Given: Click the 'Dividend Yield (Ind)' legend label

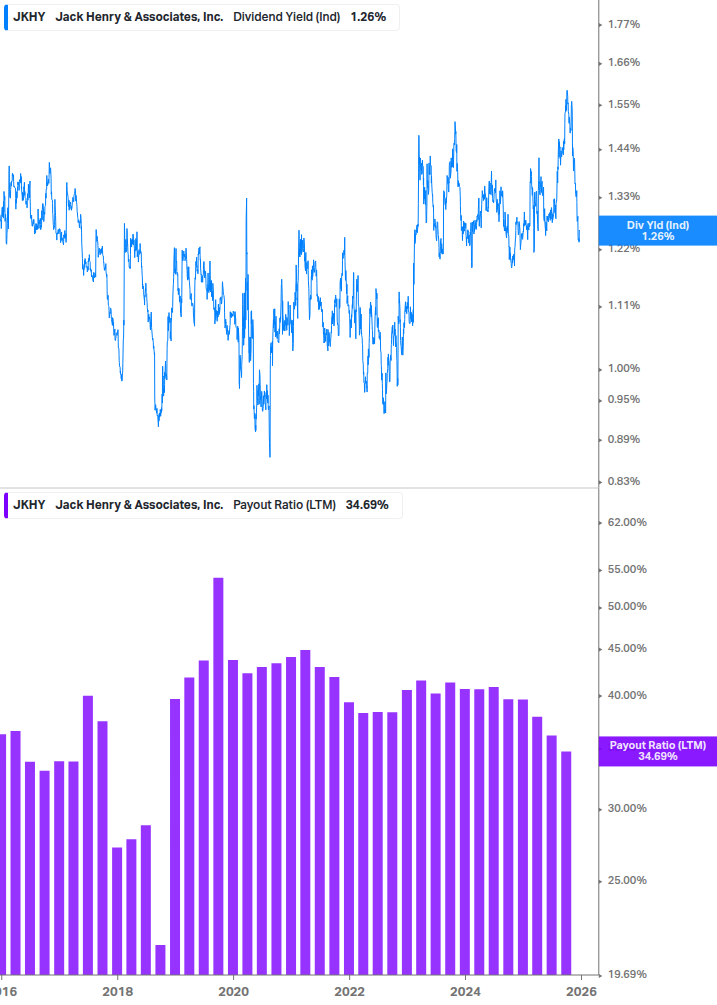Looking at the screenshot, I should (288, 17).
